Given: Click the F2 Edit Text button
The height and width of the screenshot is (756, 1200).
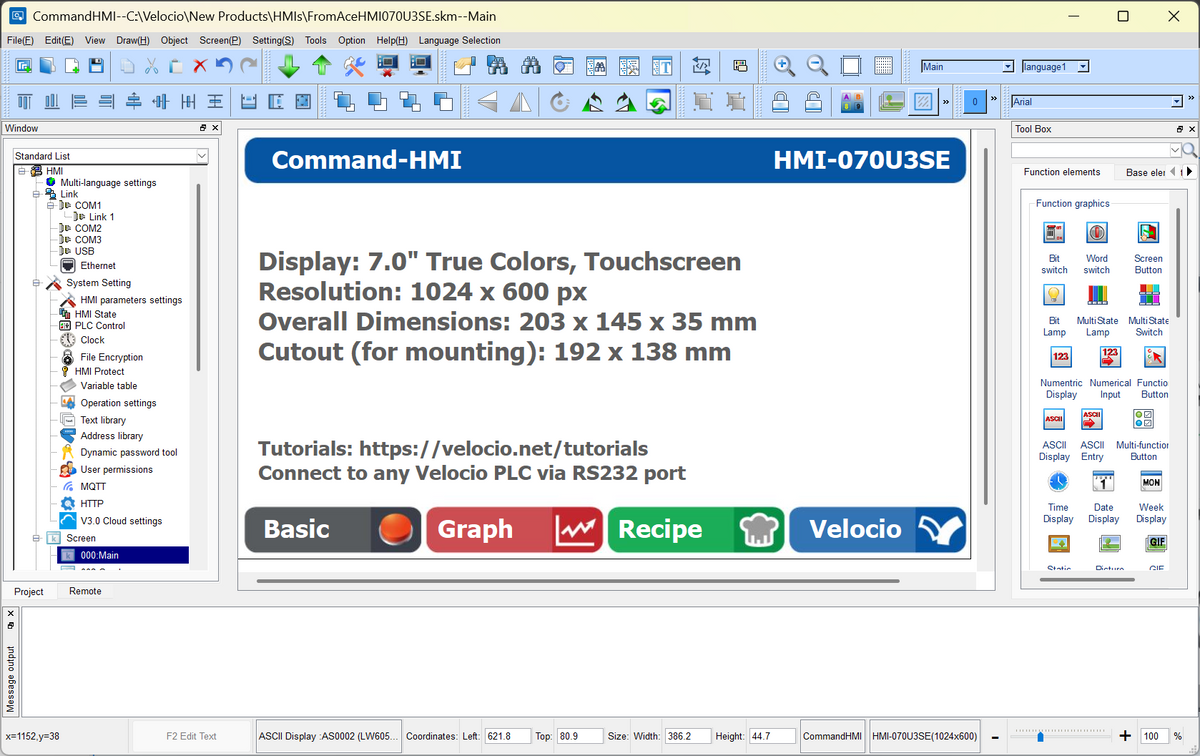Looking at the screenshot, I should point(191,736).
